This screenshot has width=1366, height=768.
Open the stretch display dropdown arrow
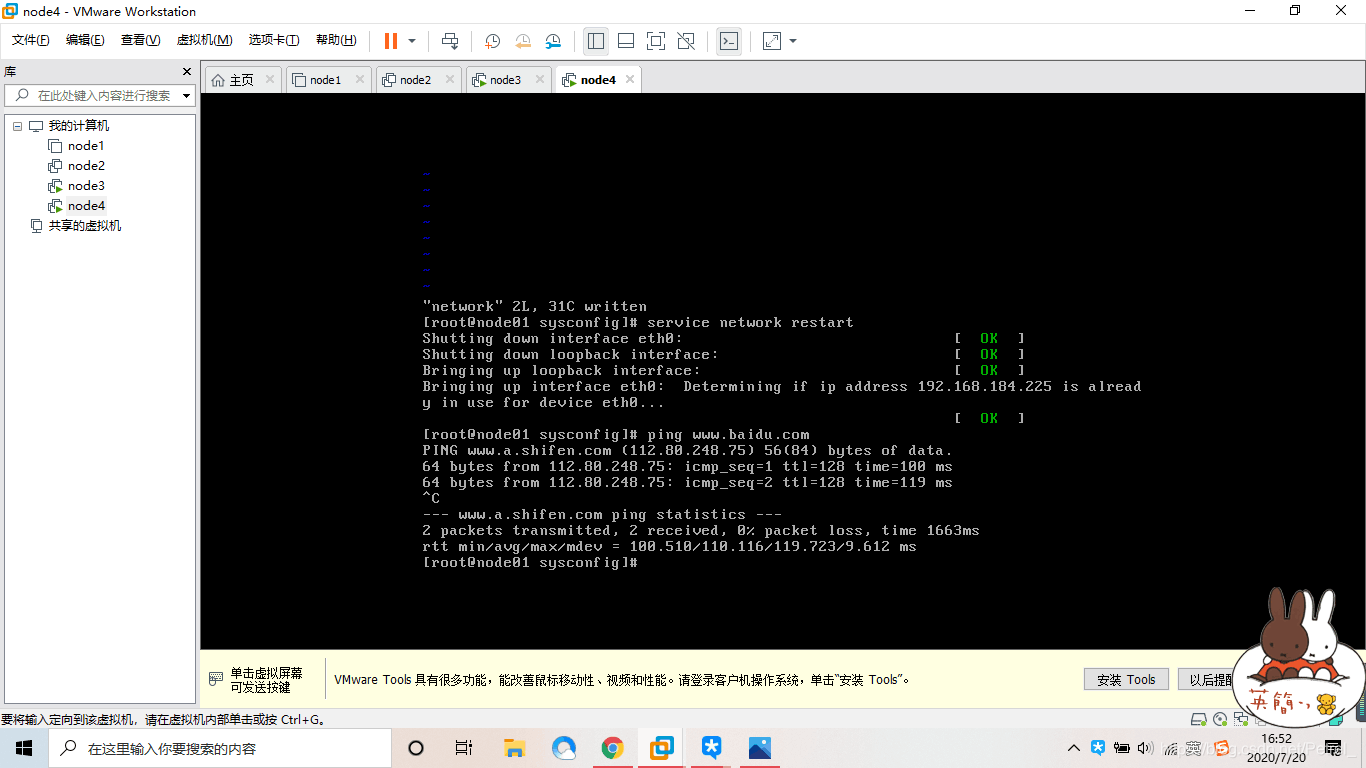793,41
